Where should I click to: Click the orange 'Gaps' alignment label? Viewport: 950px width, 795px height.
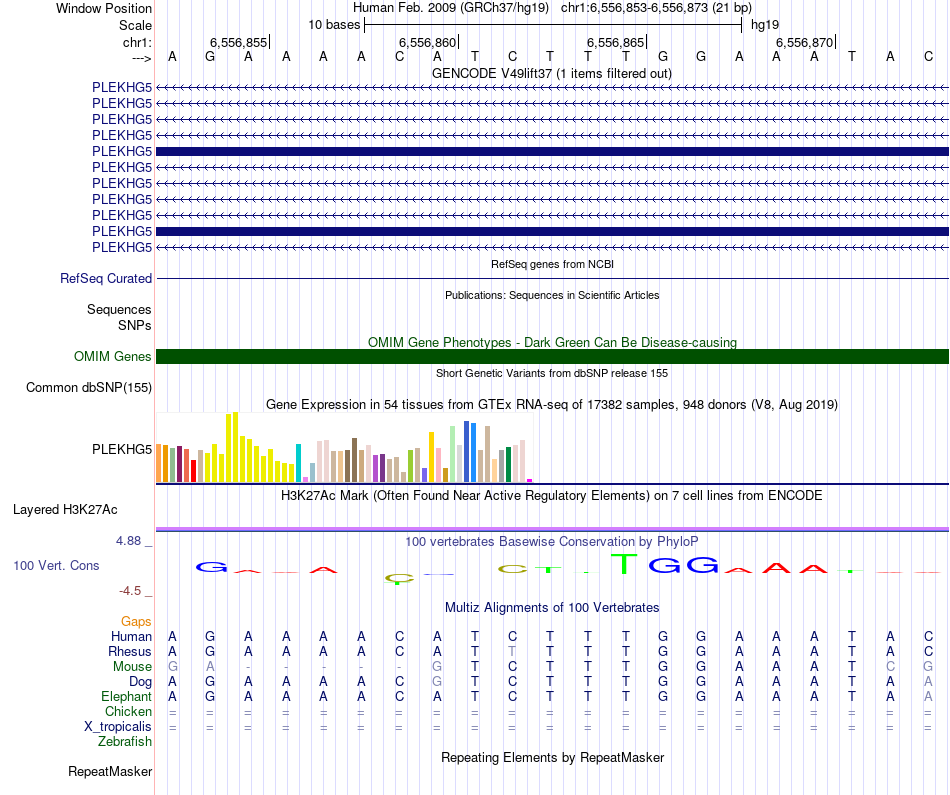(136, 622)
